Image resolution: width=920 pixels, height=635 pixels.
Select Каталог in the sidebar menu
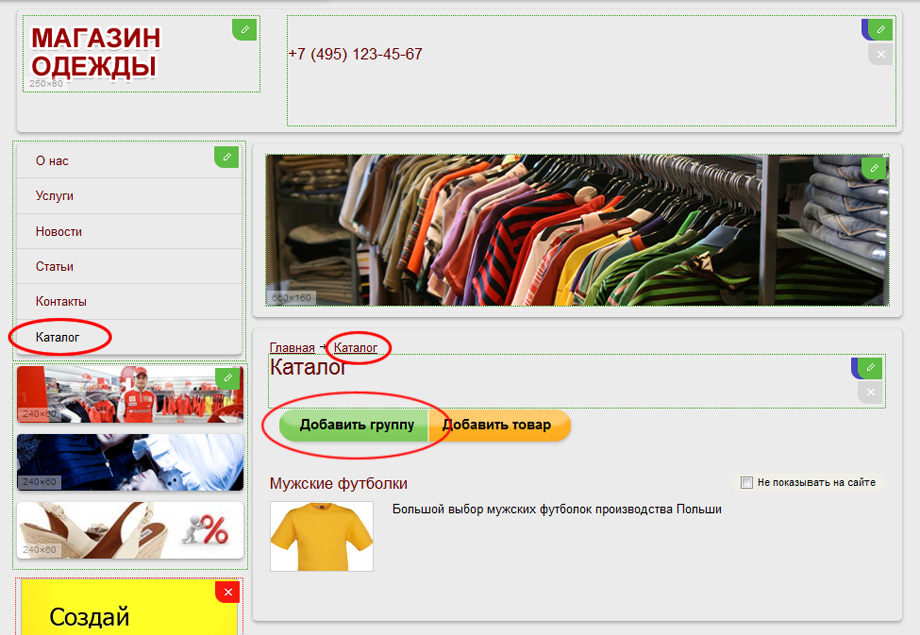coord(57,337)
